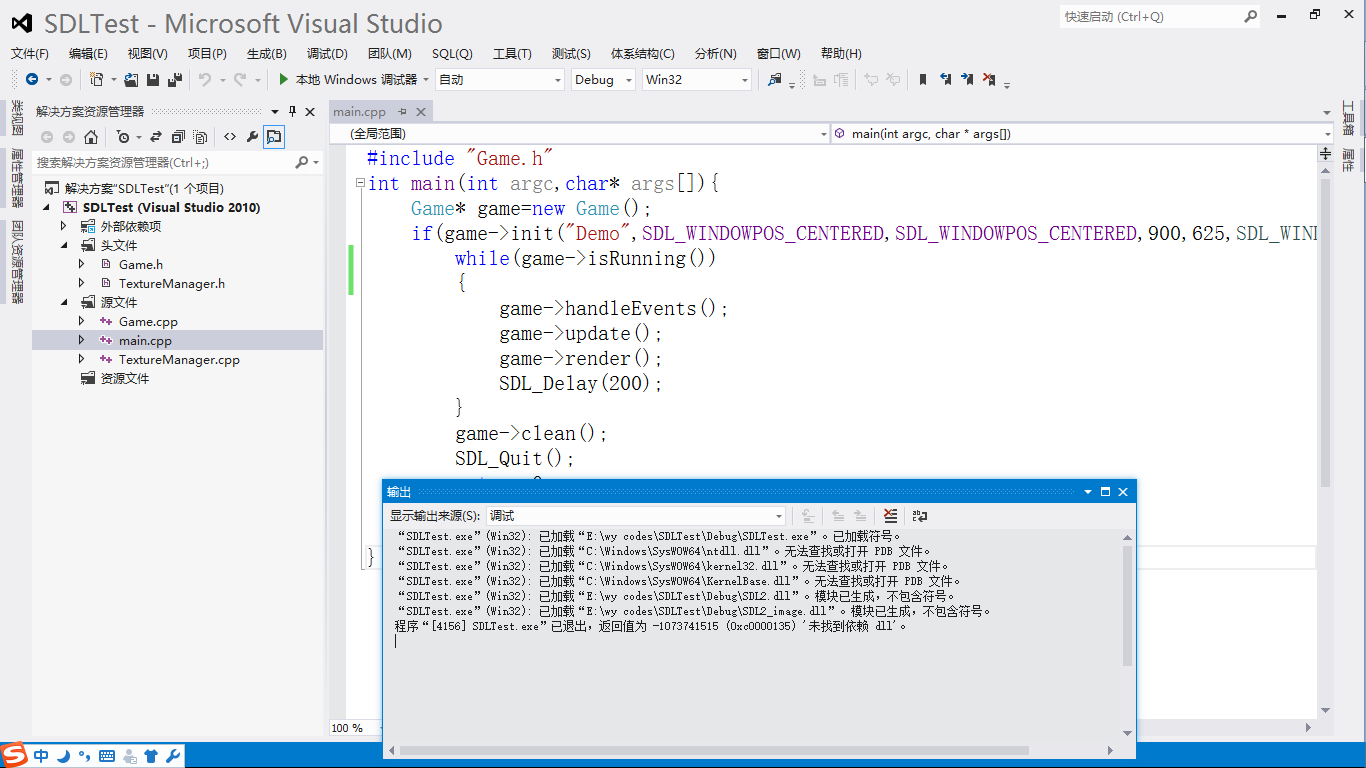This screenshot has width=1366, height=768.
Task: Click the find in files toolbar icon
Action: pos(774,79)
